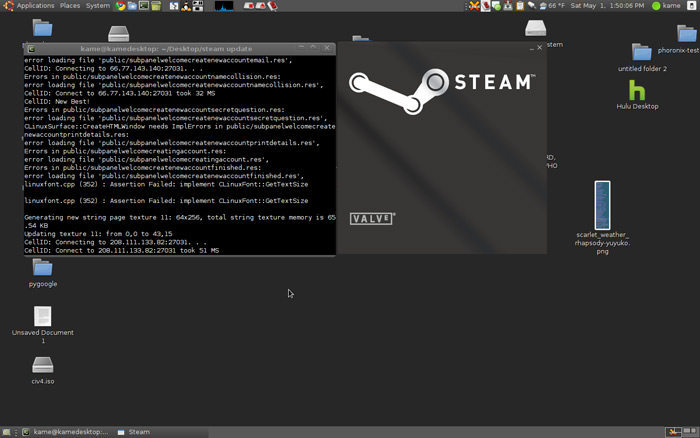The image size is (700, 438).
Task: Open the Hulu Desktop shortcut
Action: pyautogui.click(x=637, y=91)
